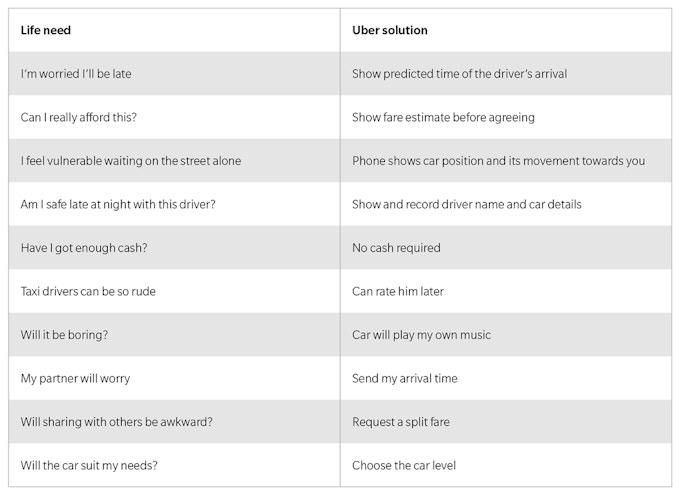The height and width of the screenshot is (495, 680).
Task: Click 'Show and record driver name' cell
Action: tap(466, 205)
